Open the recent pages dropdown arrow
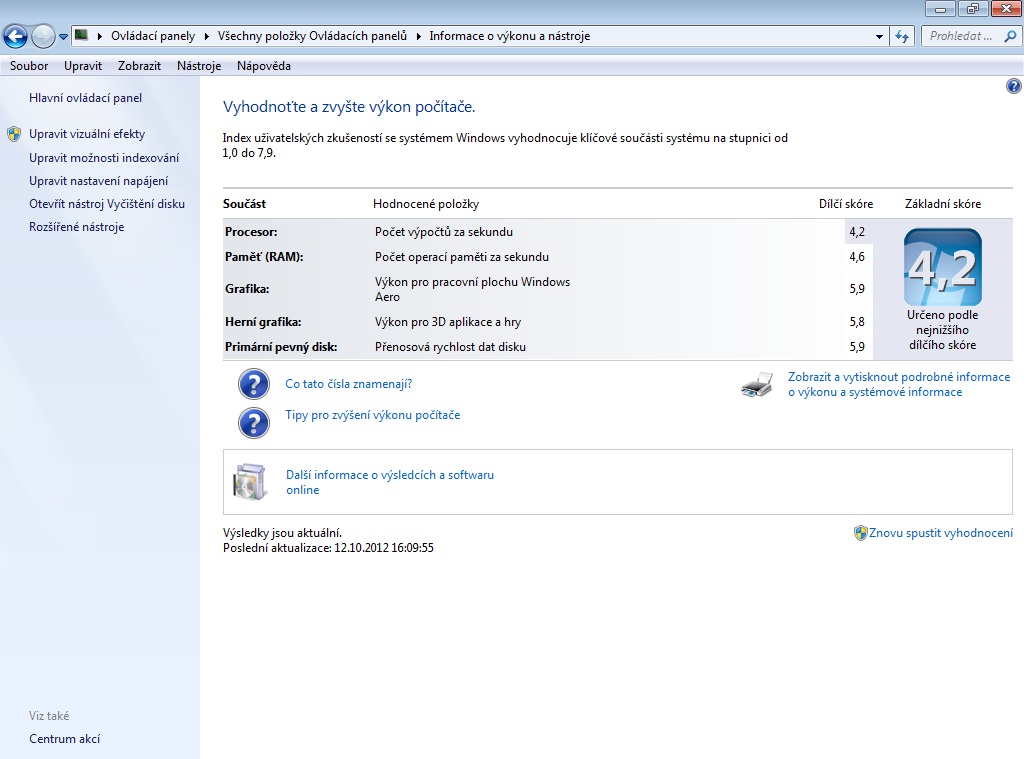Image resolution: width=1035 pixels, height=759 pixels. point(63,37)
